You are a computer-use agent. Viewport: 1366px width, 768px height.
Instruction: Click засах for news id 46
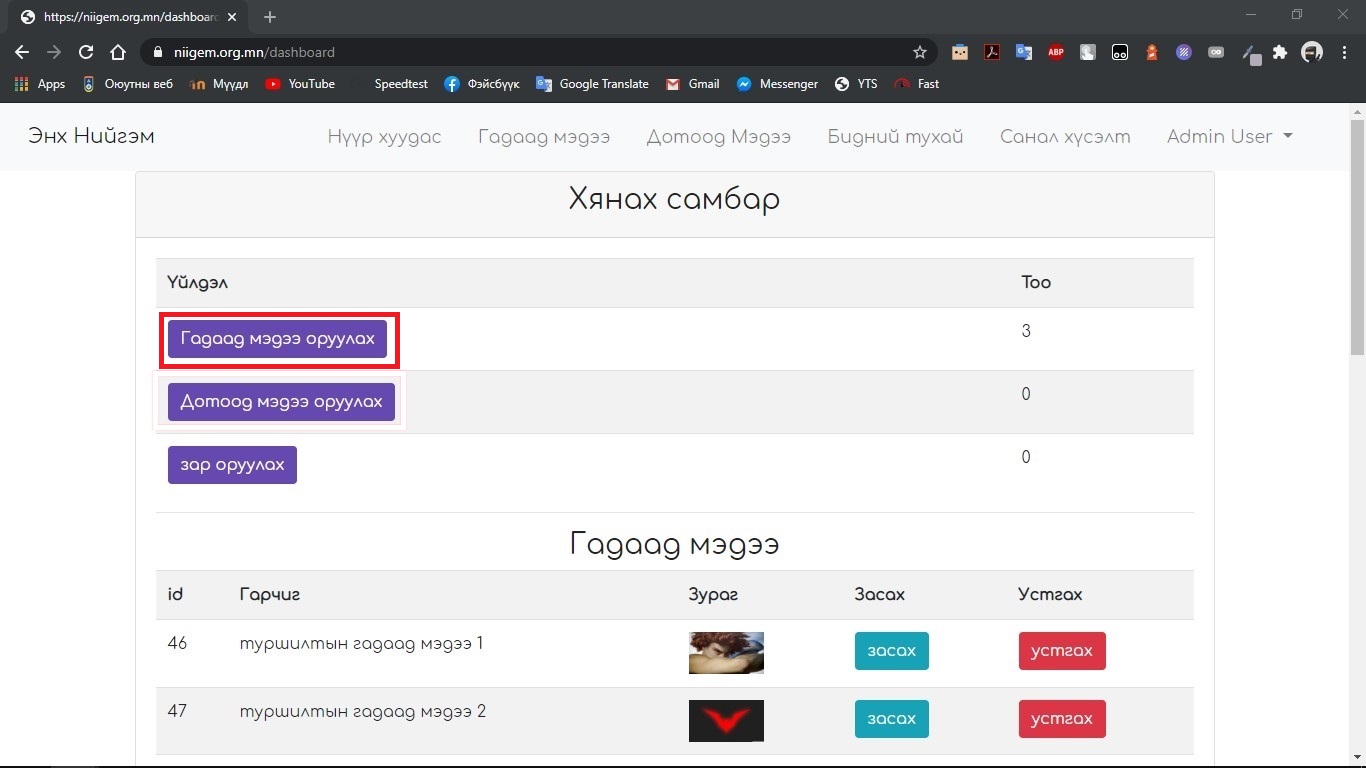[x=891, y=651]
